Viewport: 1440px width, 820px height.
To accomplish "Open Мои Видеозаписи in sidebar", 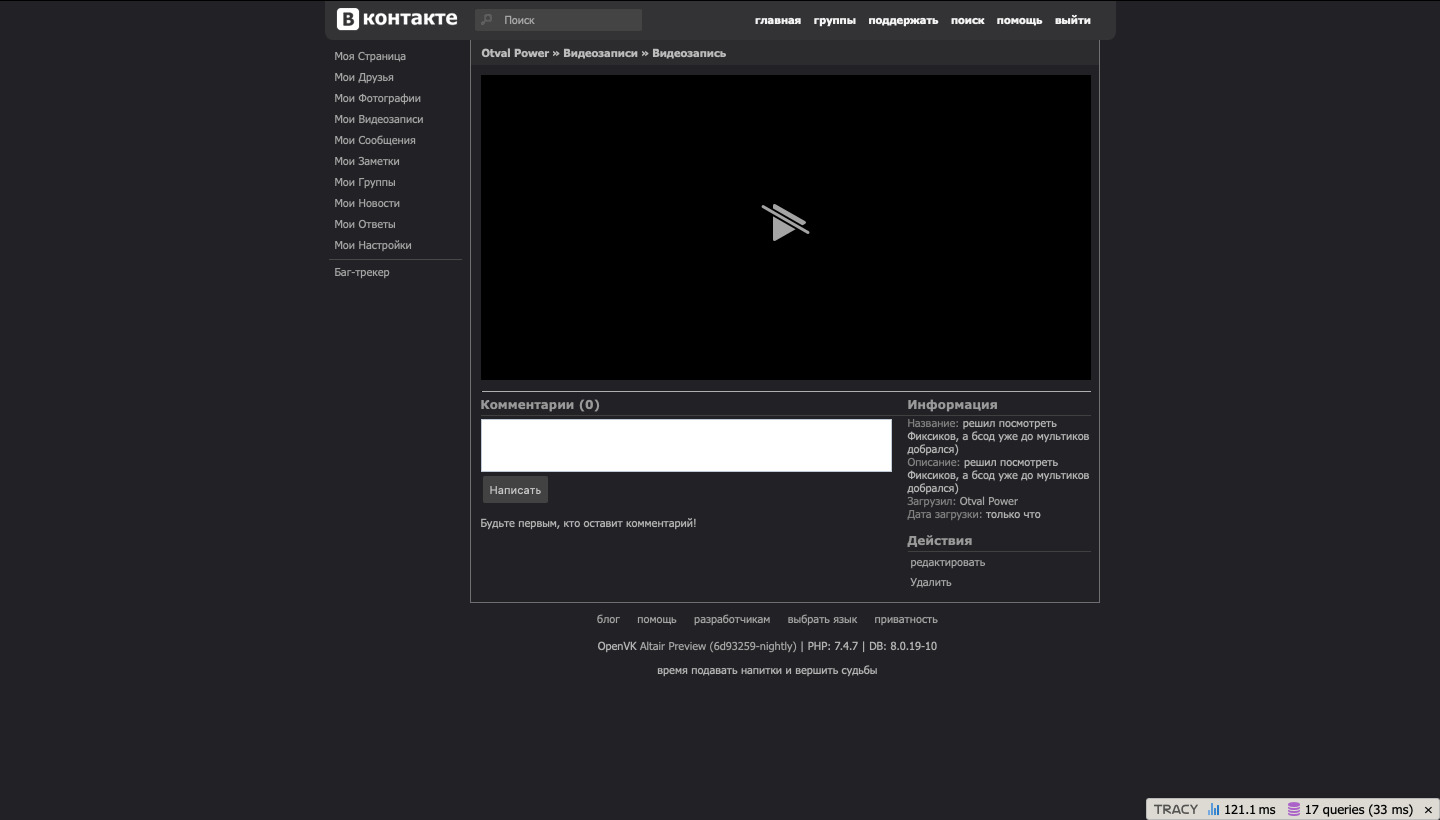I will [379, 119].
